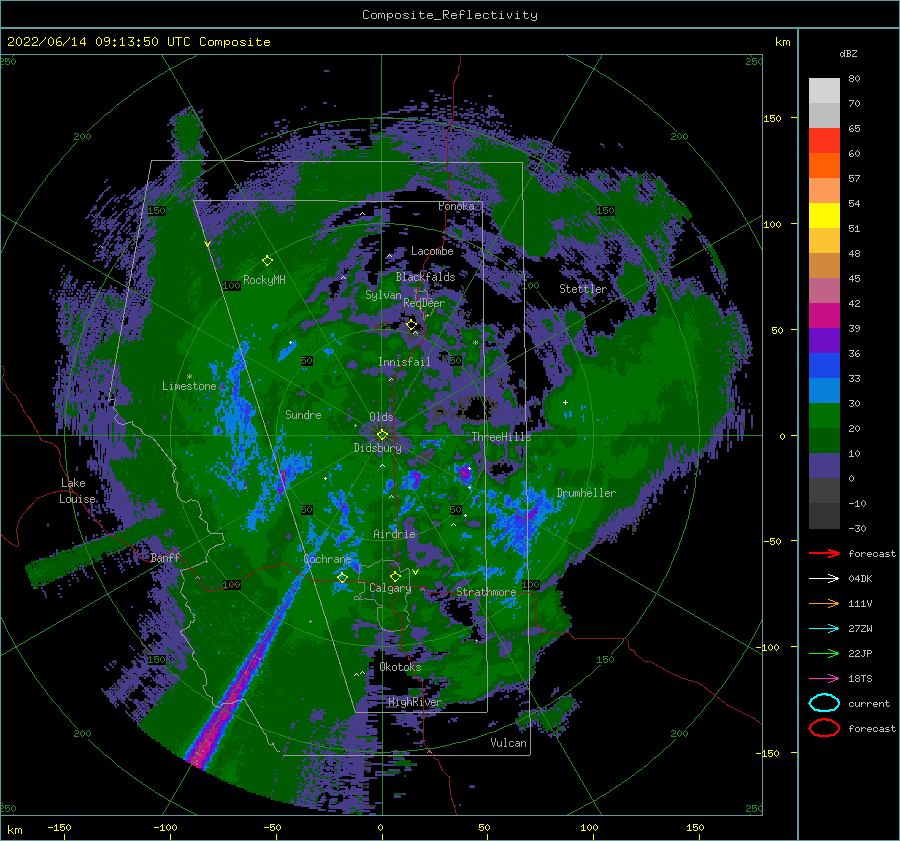
Task: Click the Banff town label
Action: point(165,557)
